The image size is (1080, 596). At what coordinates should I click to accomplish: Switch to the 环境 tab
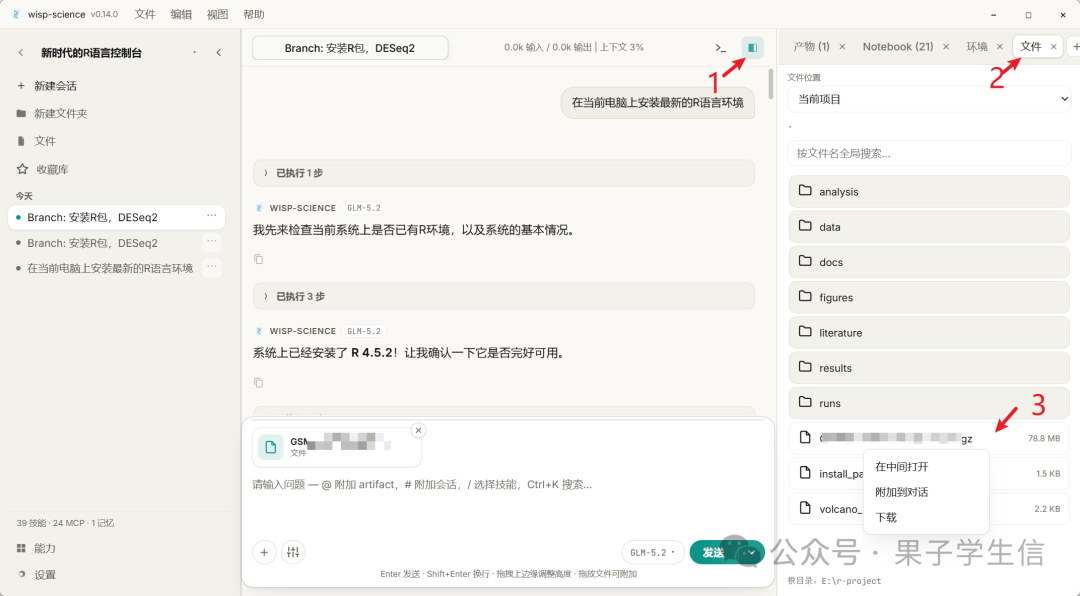977,46
